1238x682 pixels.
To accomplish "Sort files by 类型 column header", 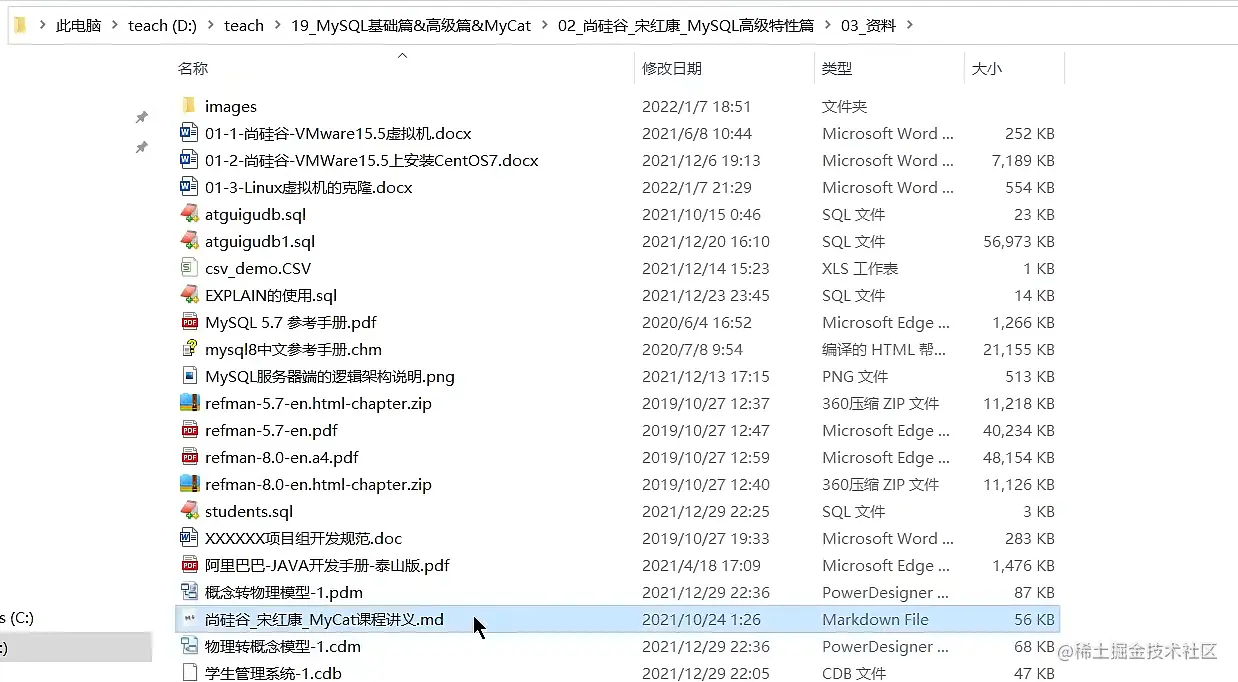I will [x=837, y=69].
